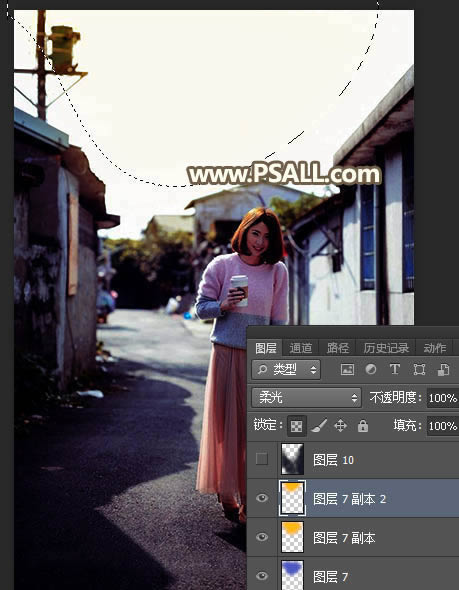
Task: Hide layer 图层 7 副本
Action: pos(262,537)
